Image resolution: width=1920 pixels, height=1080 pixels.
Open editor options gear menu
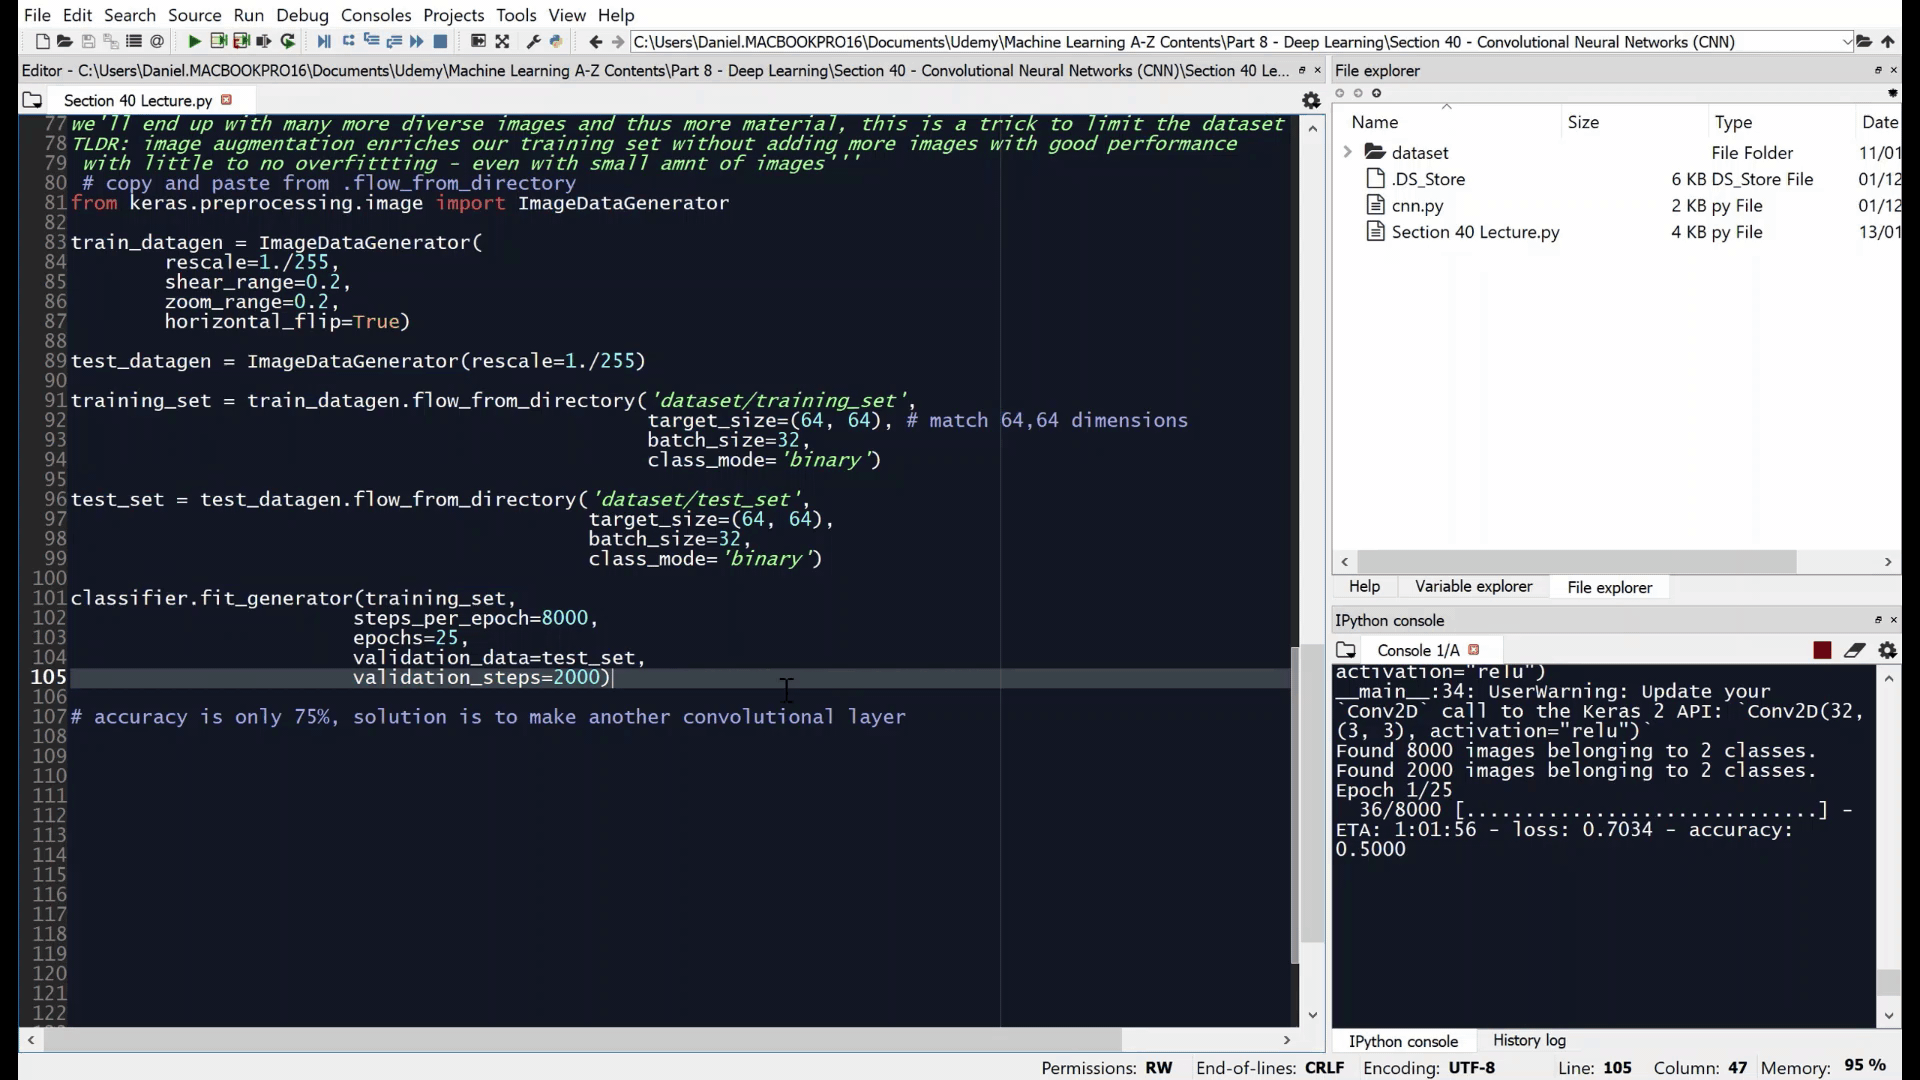pyautogui.click(x=1311, y=100)
